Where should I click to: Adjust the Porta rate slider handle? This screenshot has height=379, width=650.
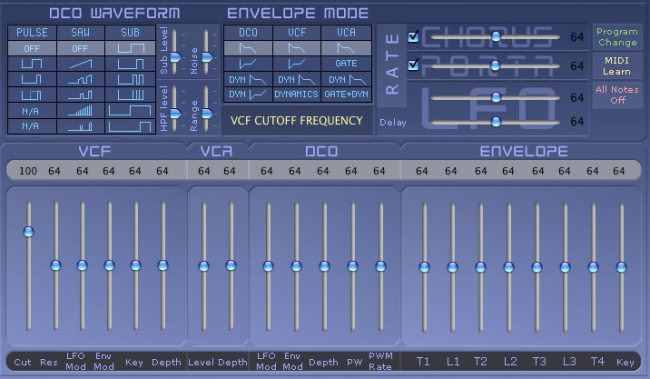[495, 65]
